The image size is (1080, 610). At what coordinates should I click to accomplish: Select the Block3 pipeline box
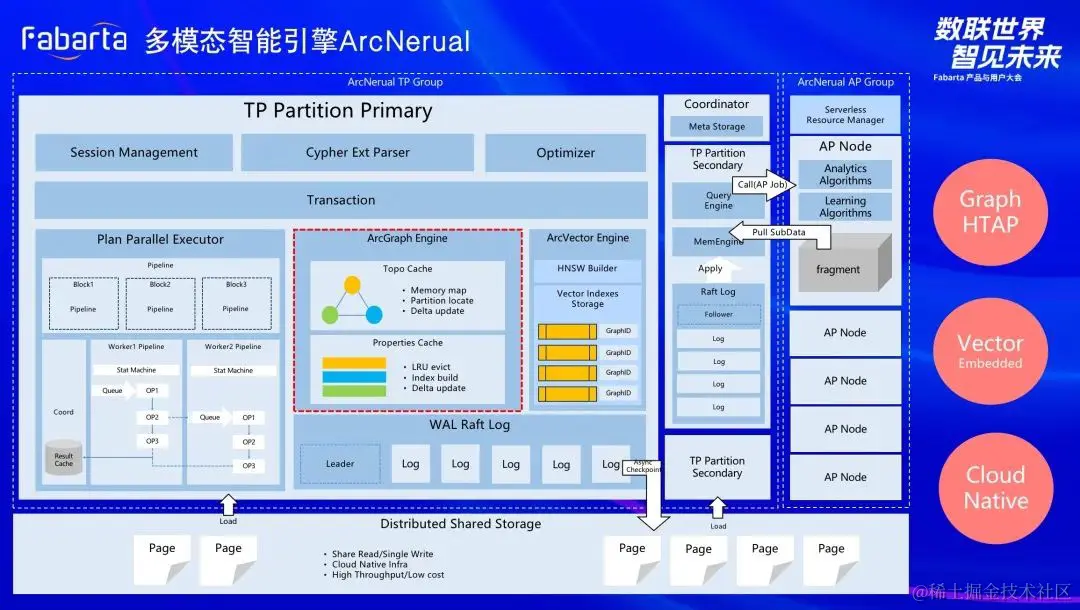pos(236,303)
